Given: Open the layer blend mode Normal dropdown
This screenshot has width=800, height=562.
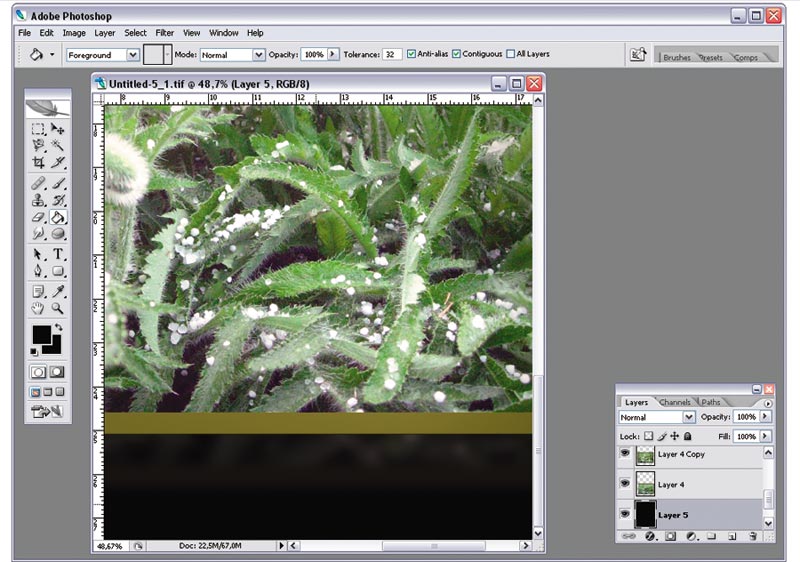Looking at the screenshot, I should tap(657, 417).
